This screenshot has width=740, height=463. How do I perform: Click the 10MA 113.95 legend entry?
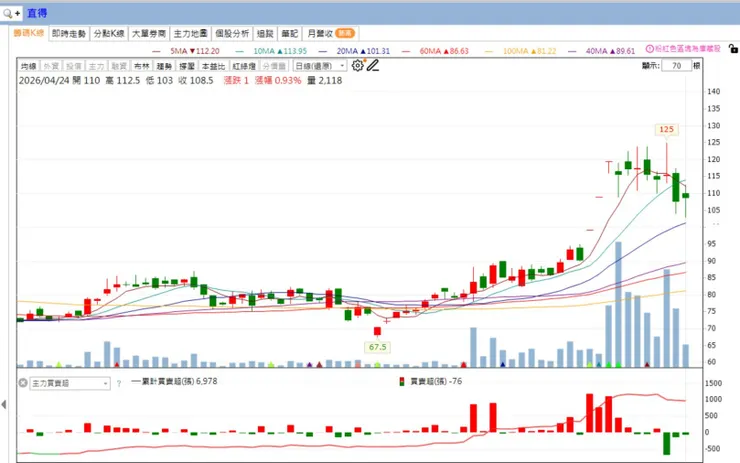280,51
